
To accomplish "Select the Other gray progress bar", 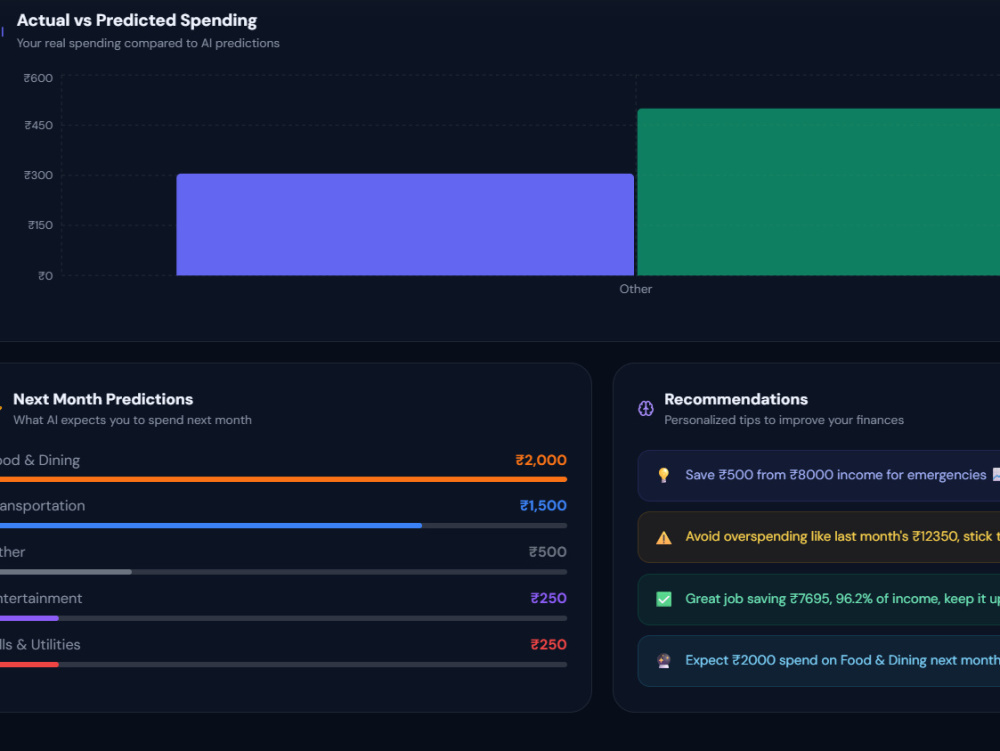I will click(283, 572).
